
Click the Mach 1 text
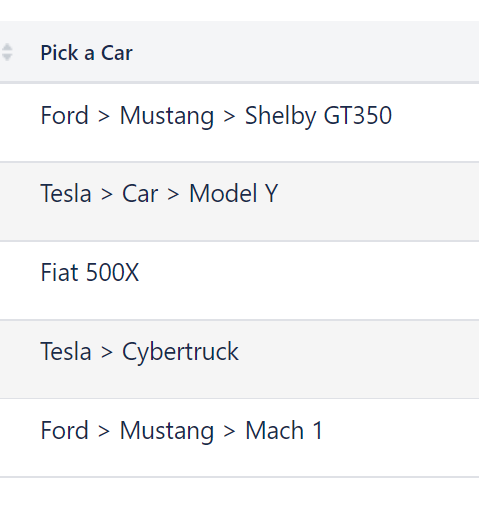coord(284,430)
